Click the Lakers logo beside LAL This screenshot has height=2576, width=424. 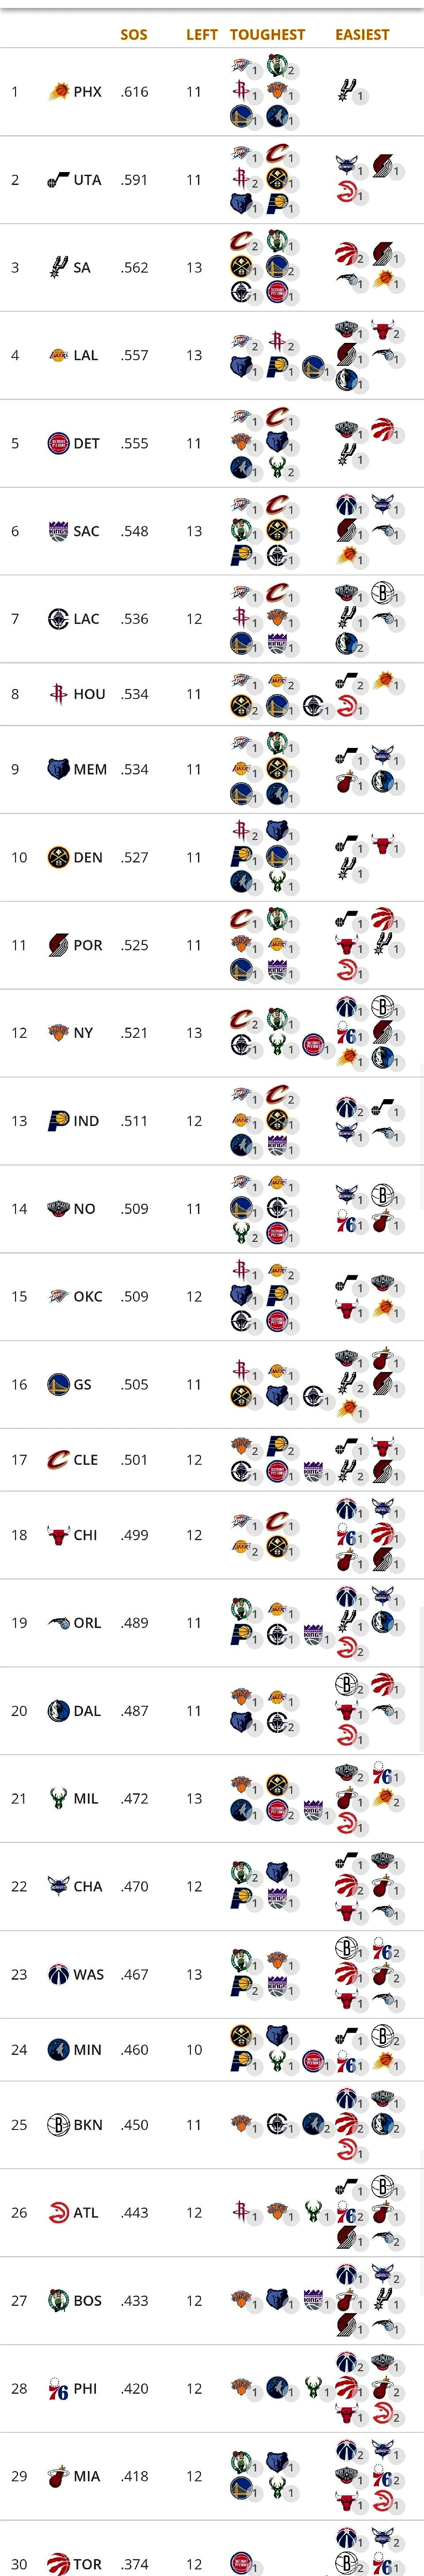click(x=58, y=356)
